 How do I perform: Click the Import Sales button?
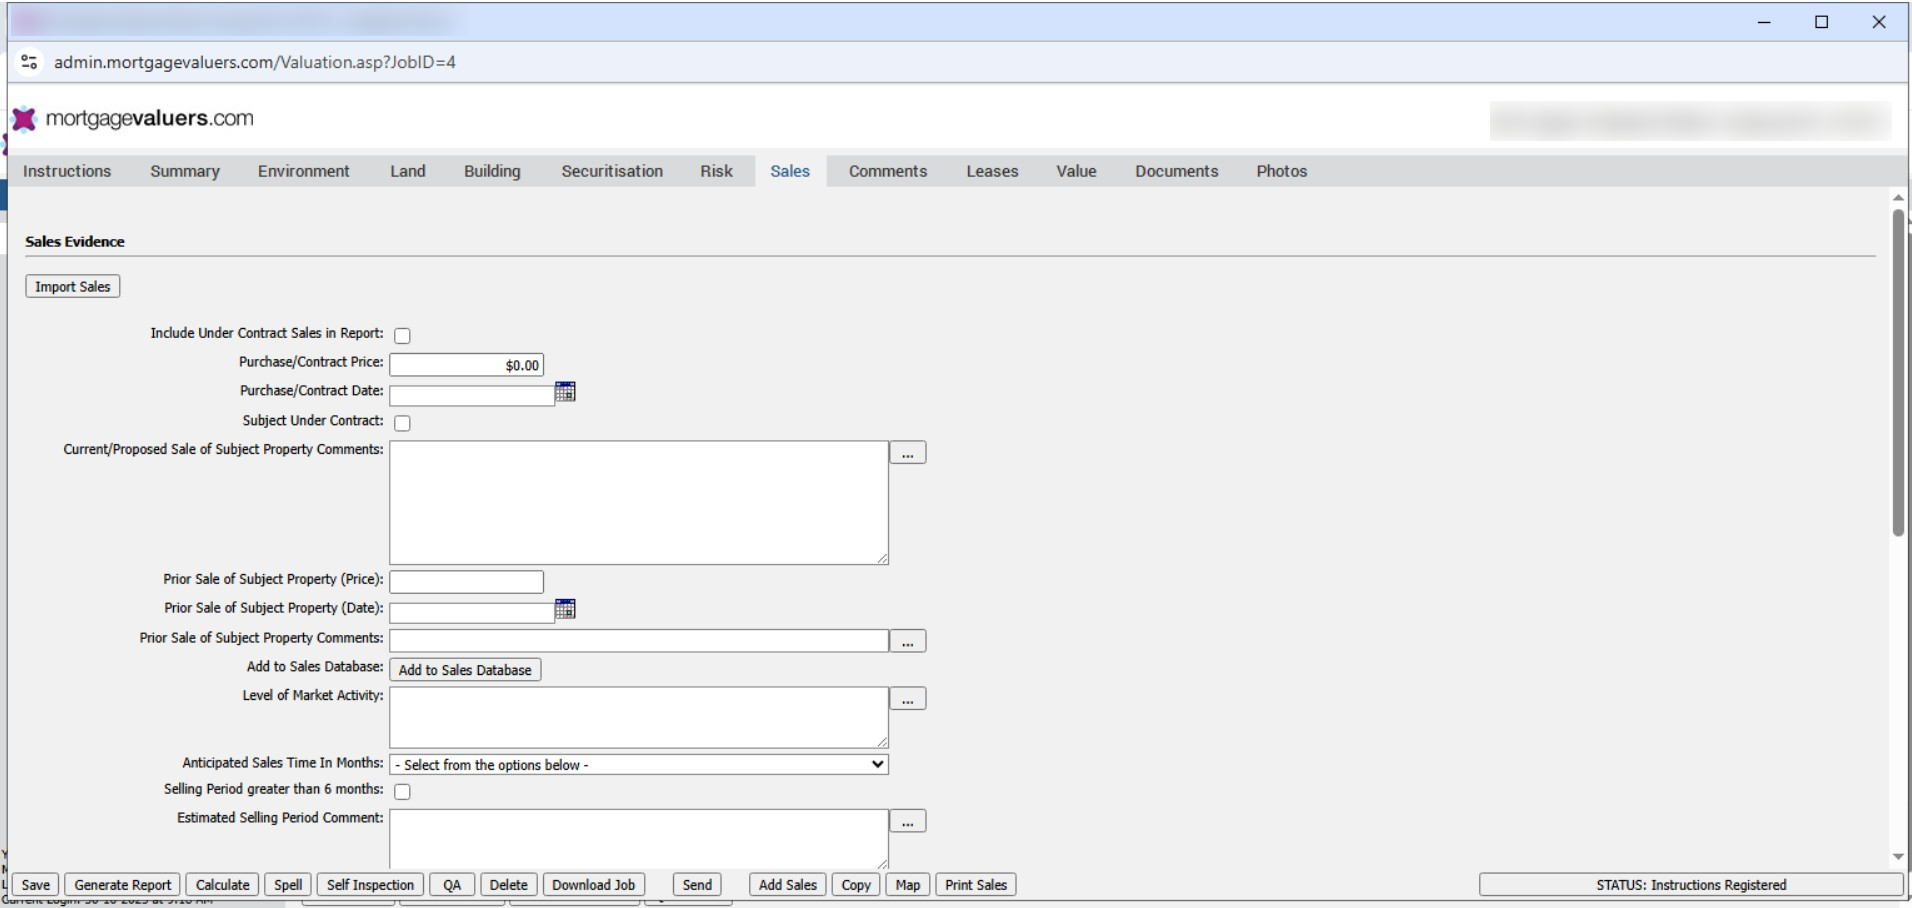click(73, 287)
